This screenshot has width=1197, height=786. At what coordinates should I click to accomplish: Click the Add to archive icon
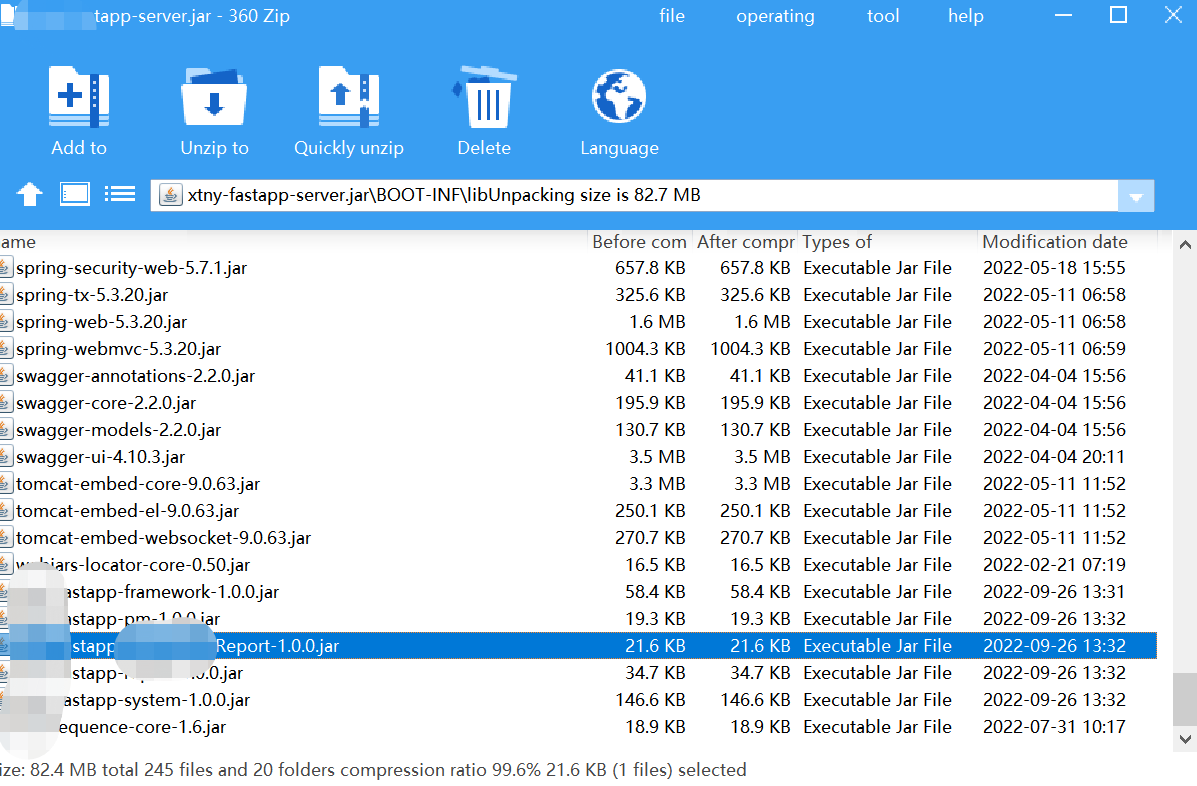(79, 97)
